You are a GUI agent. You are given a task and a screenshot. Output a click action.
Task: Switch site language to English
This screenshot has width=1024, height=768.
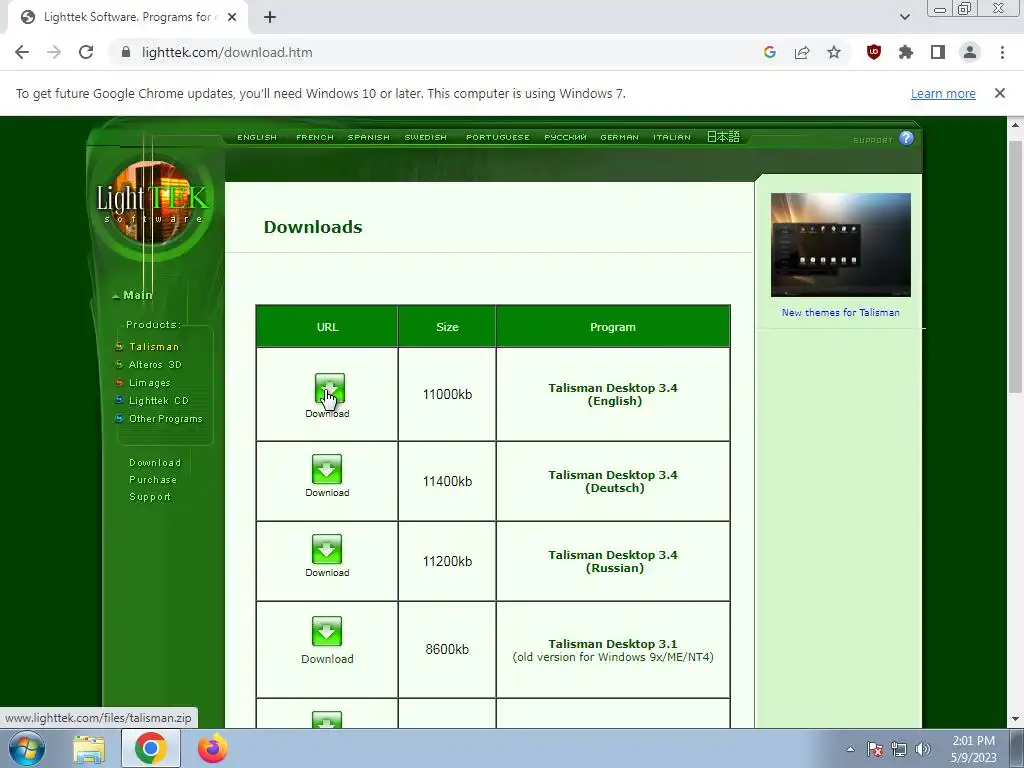click(x=257, y=137)
